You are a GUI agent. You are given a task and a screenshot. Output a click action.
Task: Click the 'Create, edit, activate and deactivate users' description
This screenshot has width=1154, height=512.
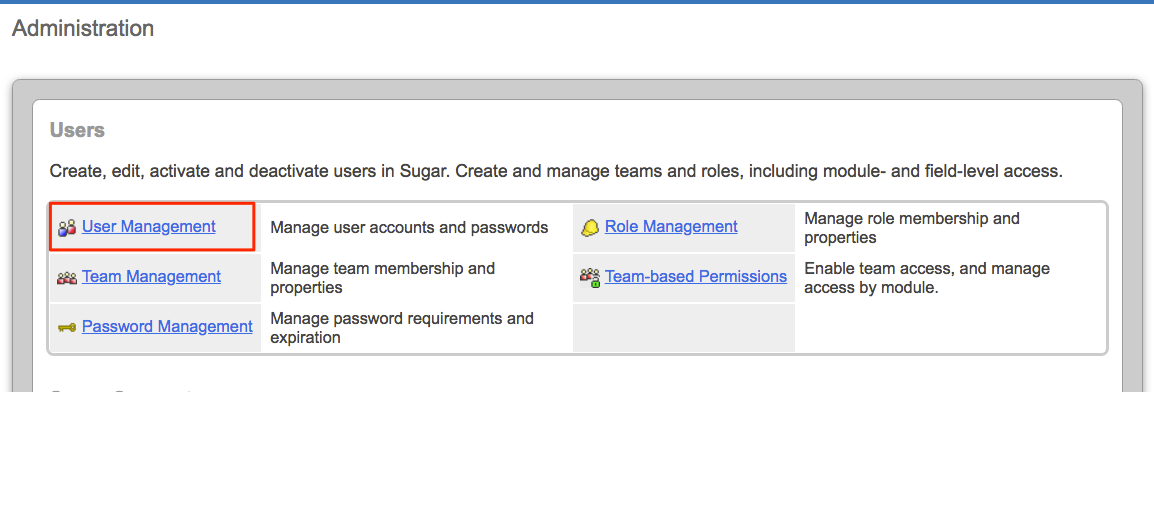[556, 173]
